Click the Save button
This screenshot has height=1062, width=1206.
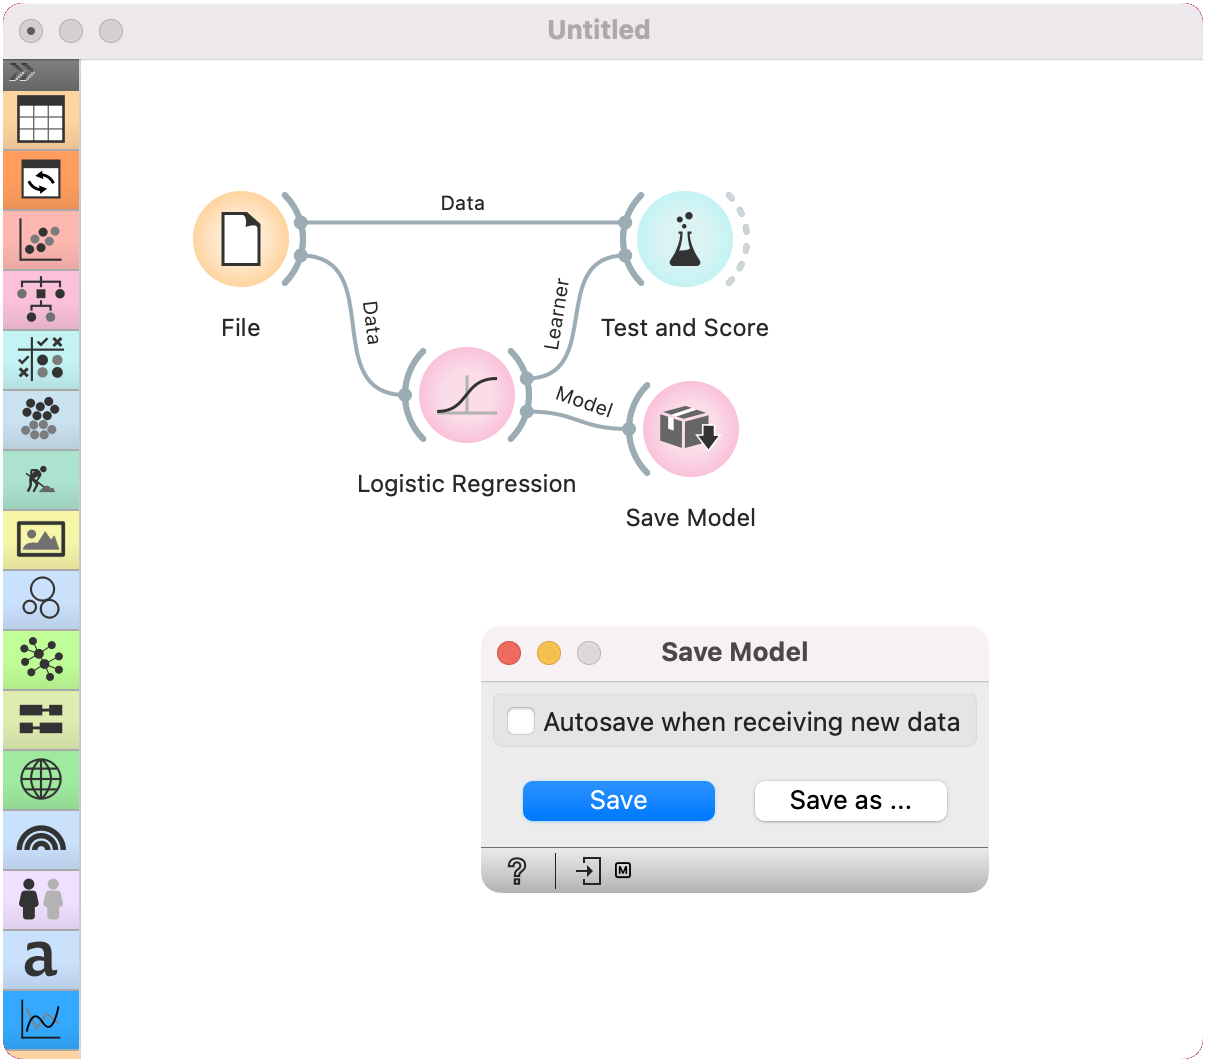point(618,800)
